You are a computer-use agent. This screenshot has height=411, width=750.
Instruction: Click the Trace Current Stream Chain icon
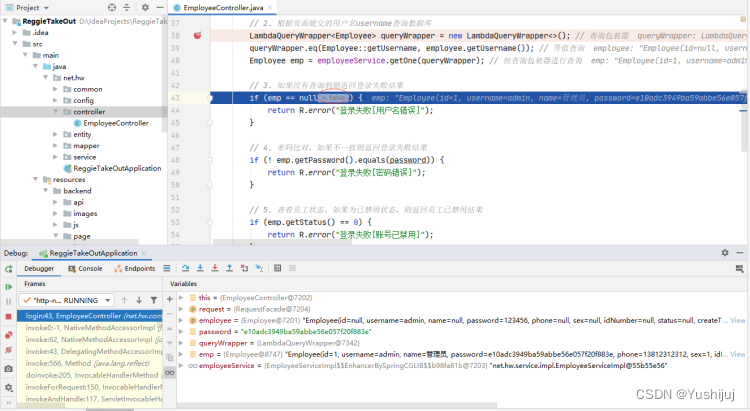coord(292,268)
